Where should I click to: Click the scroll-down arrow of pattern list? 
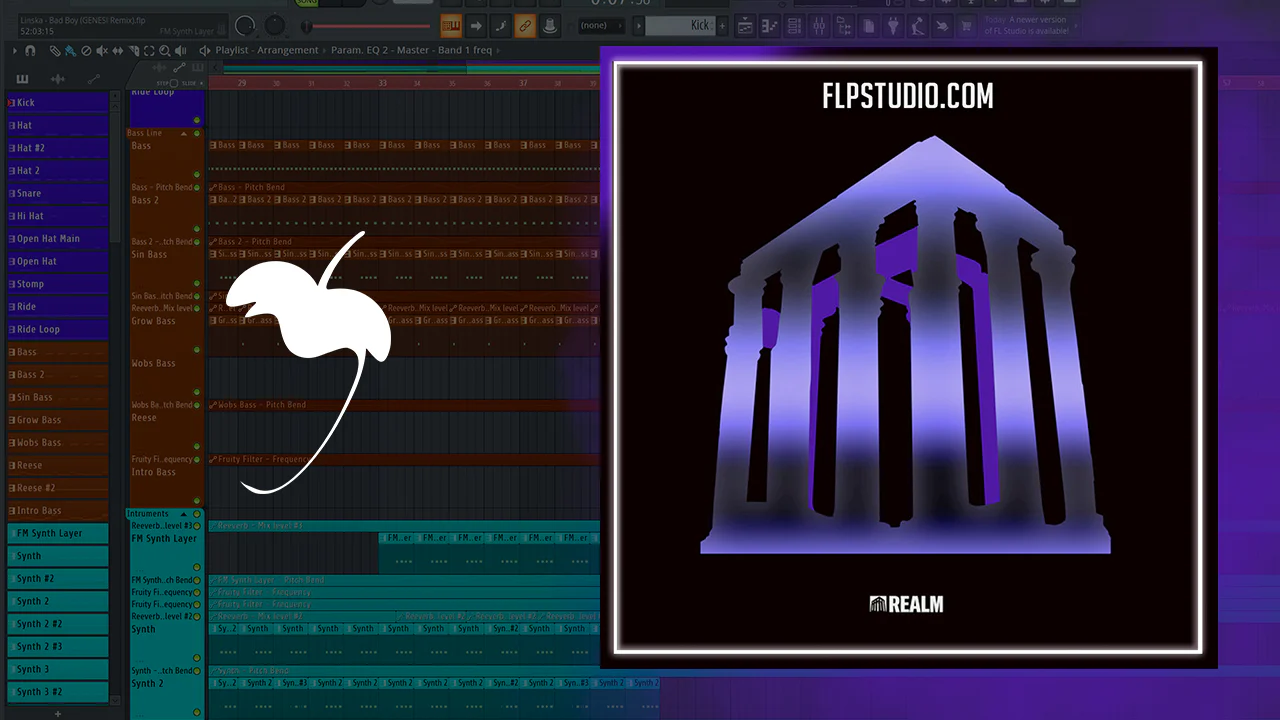[116, 700]
